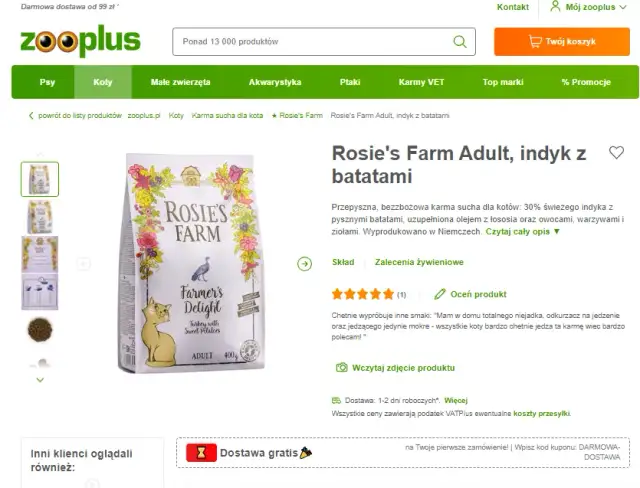Click back arrow to product list
This screenshot has height=488, width=640.
click(31, 115)
